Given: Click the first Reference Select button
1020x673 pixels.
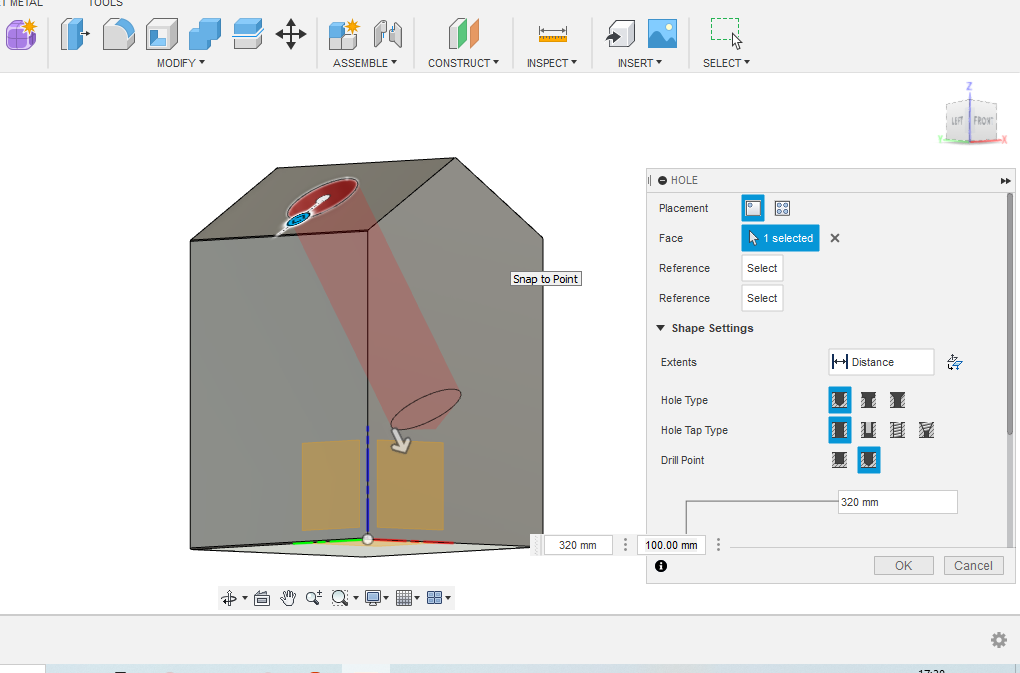Looking at the screenshot, I should click(762, 268).
